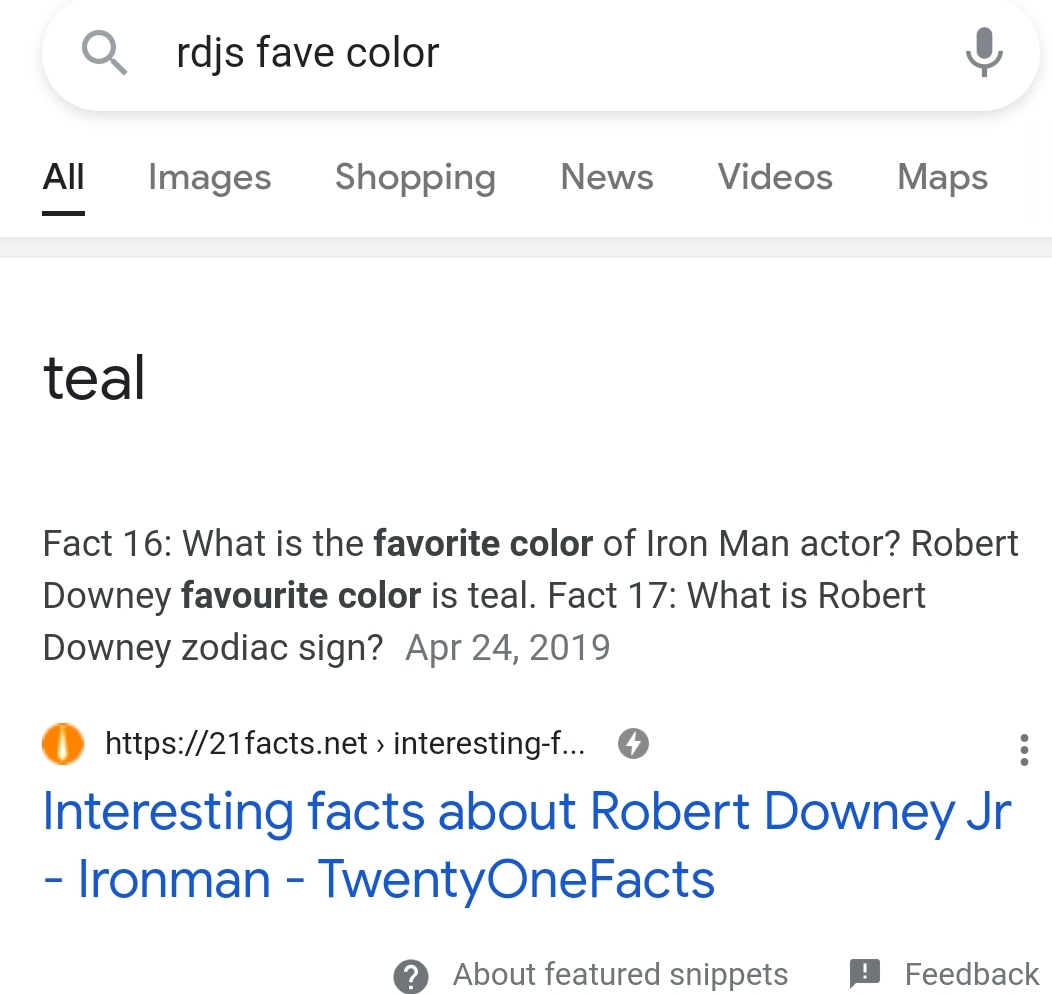
Task: Click the 'teal' featured answer heading
Action: coord(94,378)
